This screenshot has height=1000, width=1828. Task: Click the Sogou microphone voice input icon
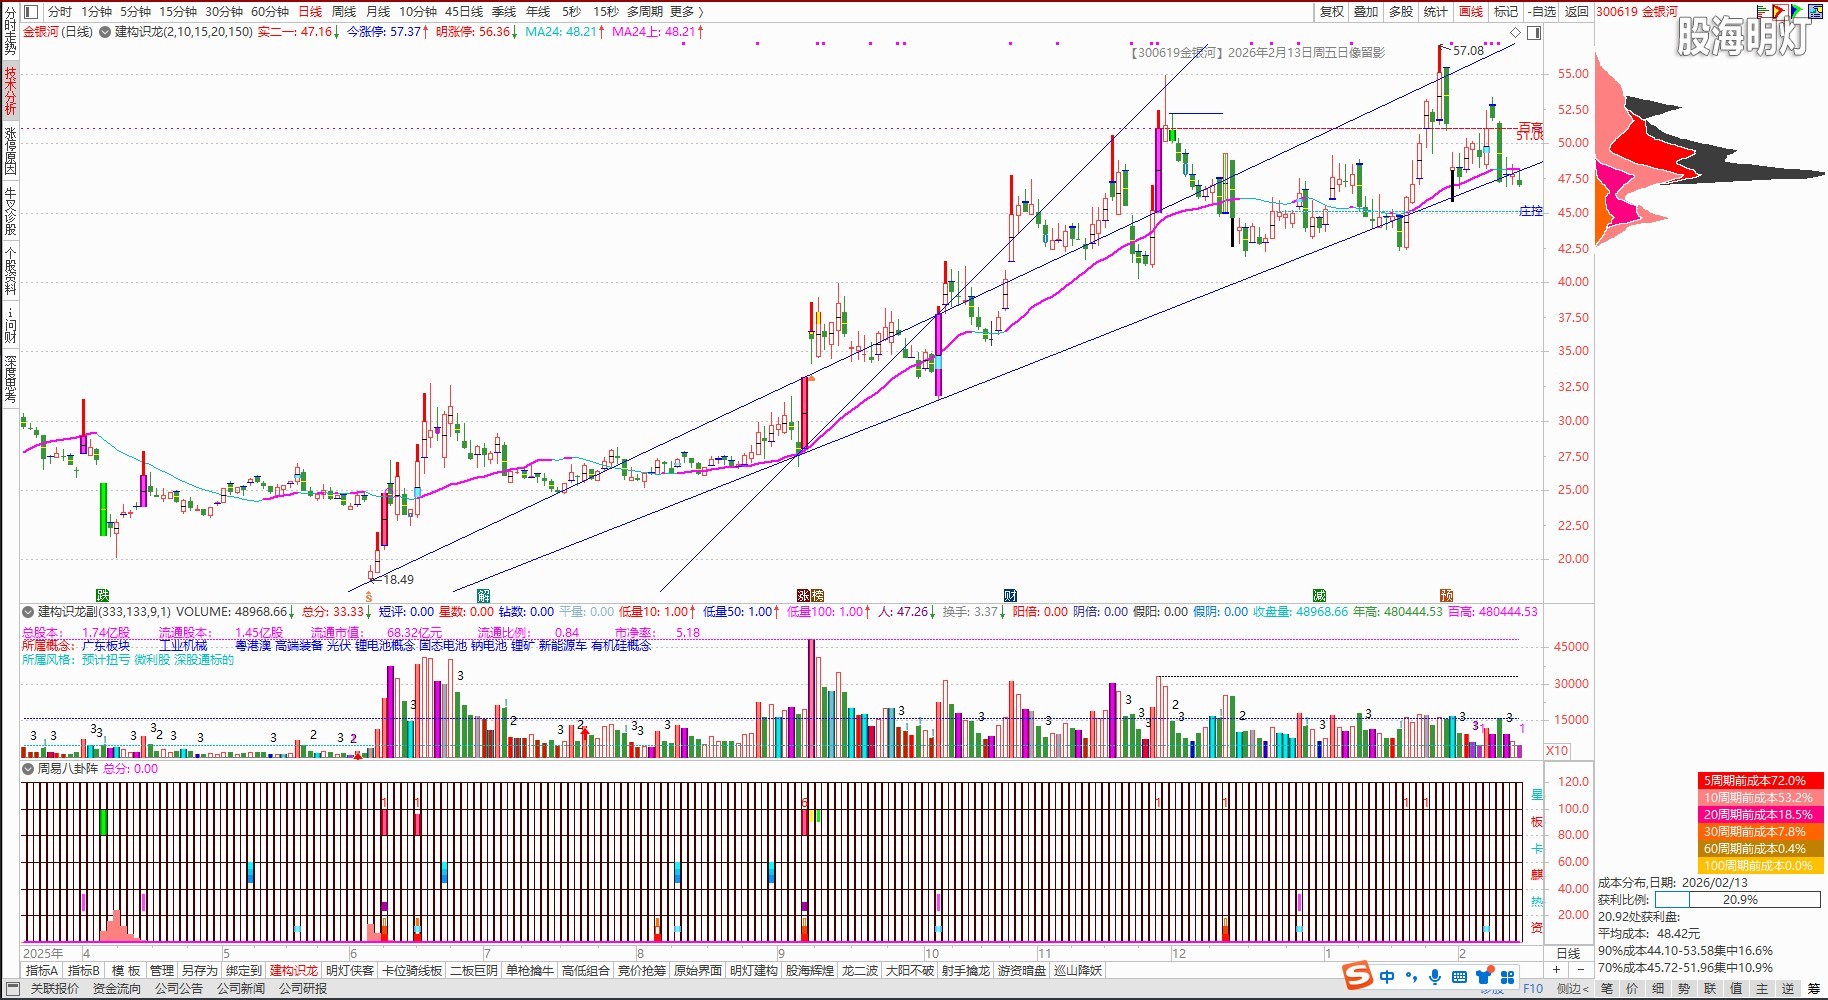(1435, 977)
